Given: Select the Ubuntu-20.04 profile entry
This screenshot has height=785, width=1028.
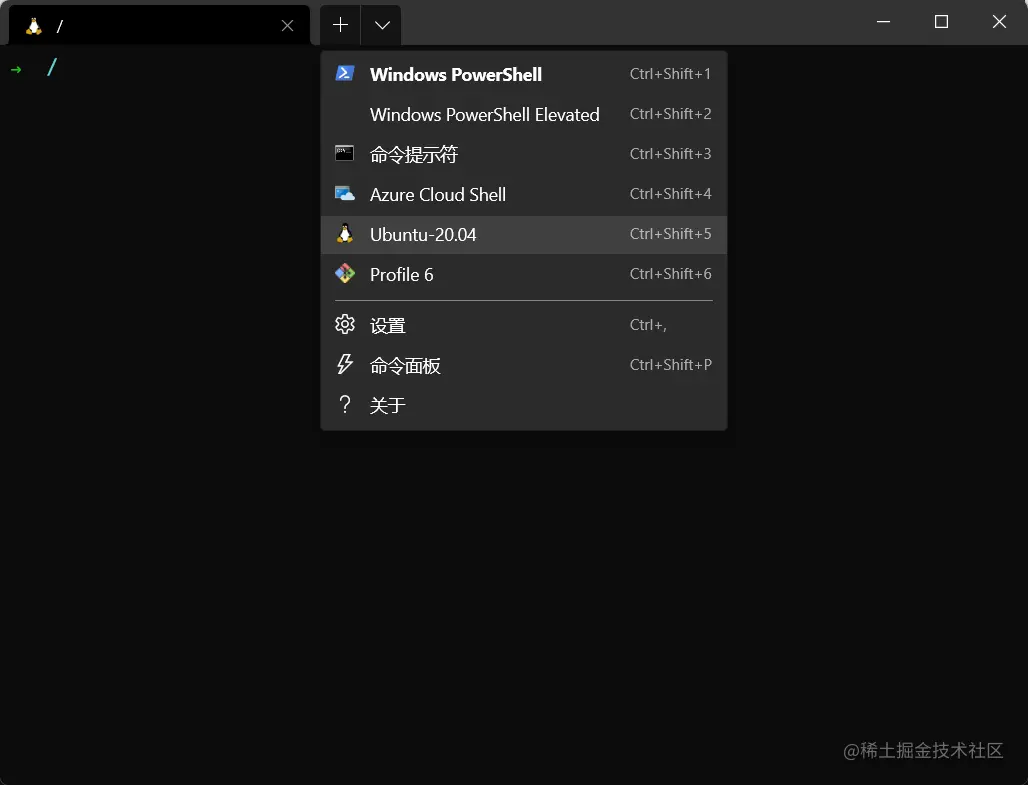Looking at the screenshot, I should (x=423, y=233).
